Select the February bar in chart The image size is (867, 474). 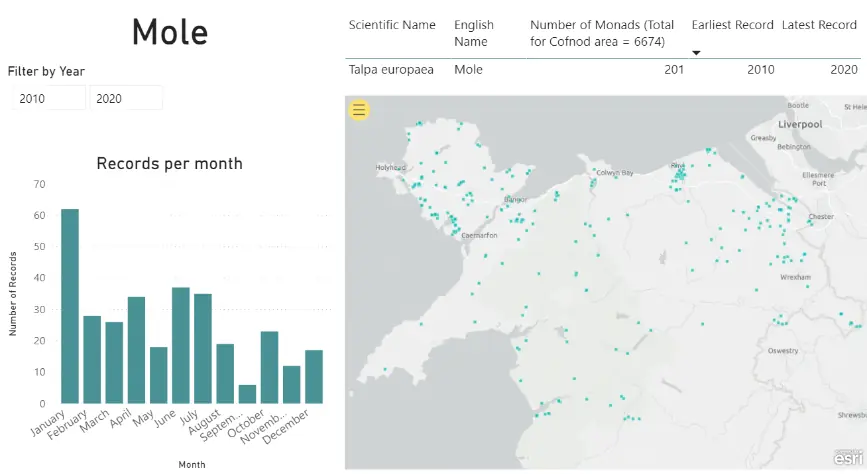(x=92, y=359)
